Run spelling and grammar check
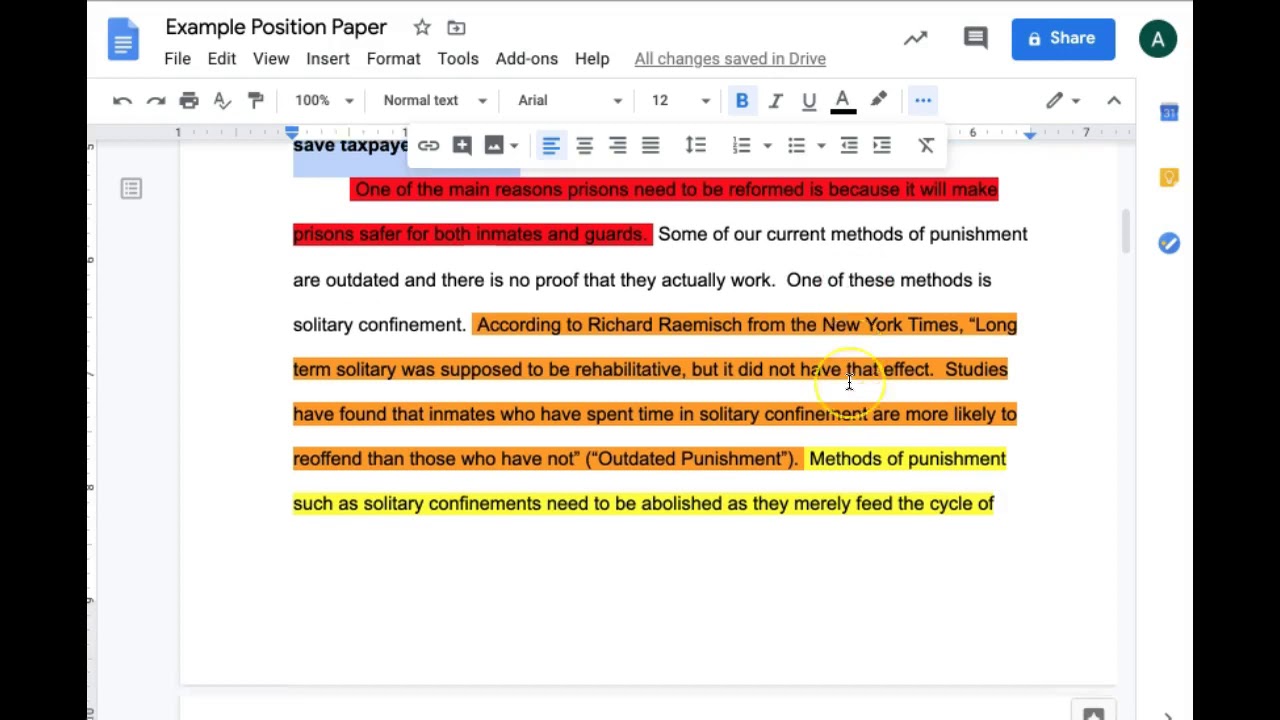1280x720 pixels. click(222, 100)
